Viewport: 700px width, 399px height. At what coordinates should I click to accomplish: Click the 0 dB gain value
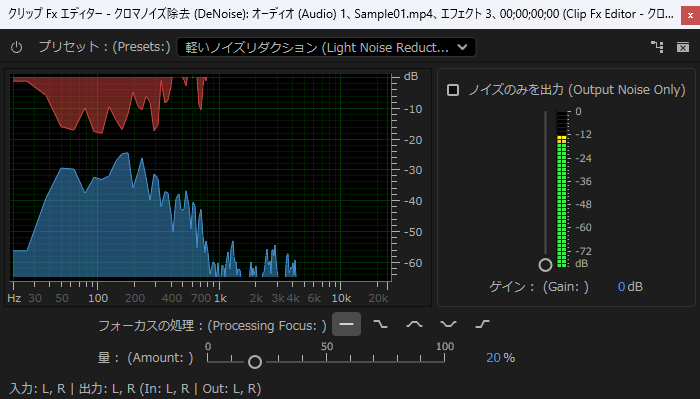[630, 287]
